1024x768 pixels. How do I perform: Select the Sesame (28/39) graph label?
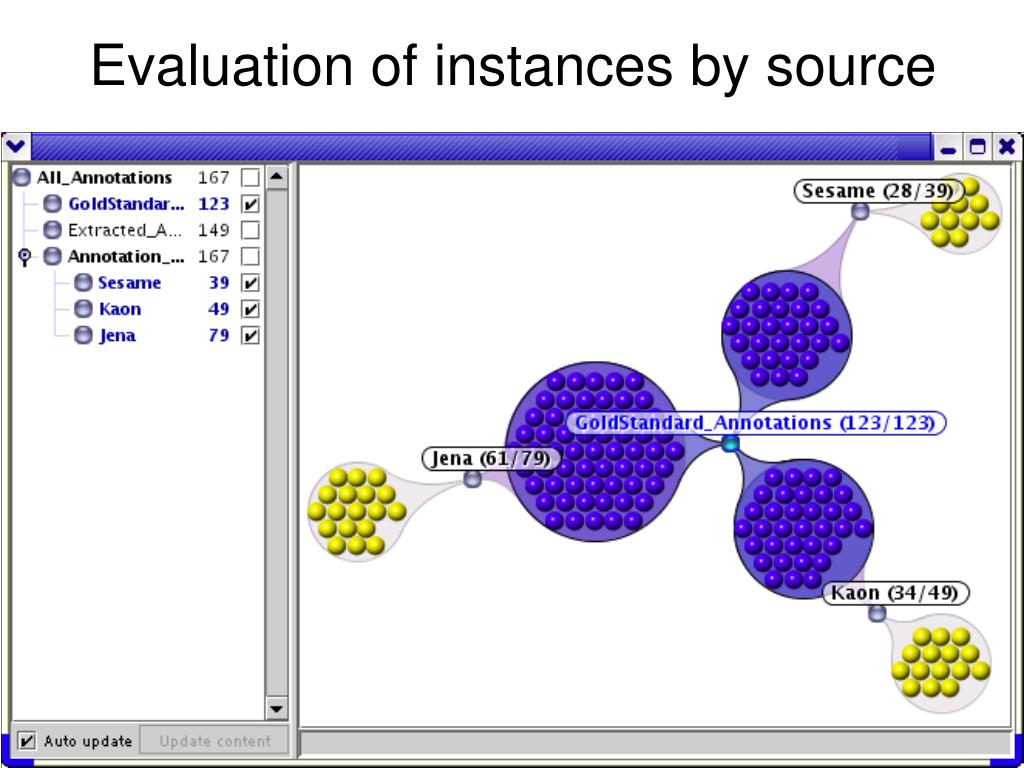coord(879,191)
